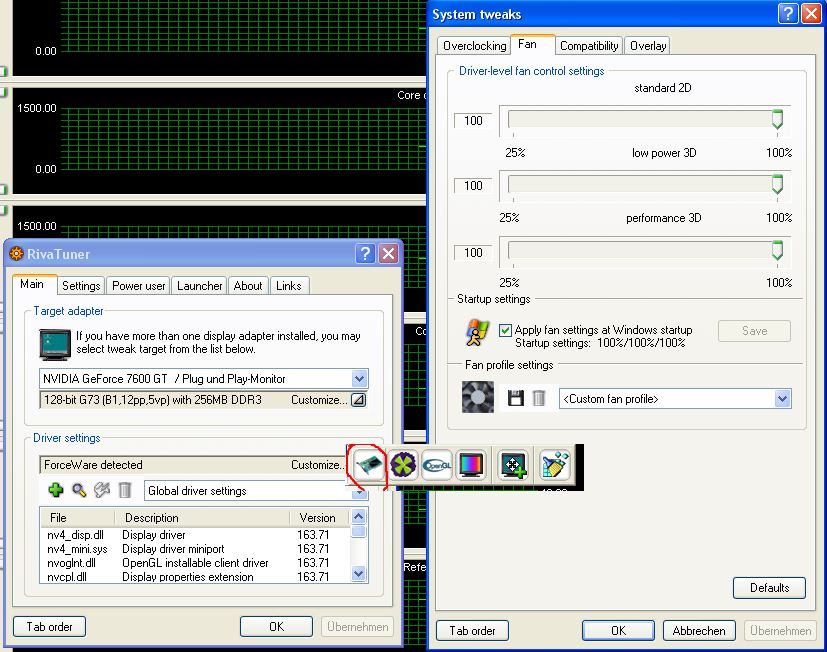827x652 pixels.
Task: Open the Compatibility tab
Action: pos(589,46)
